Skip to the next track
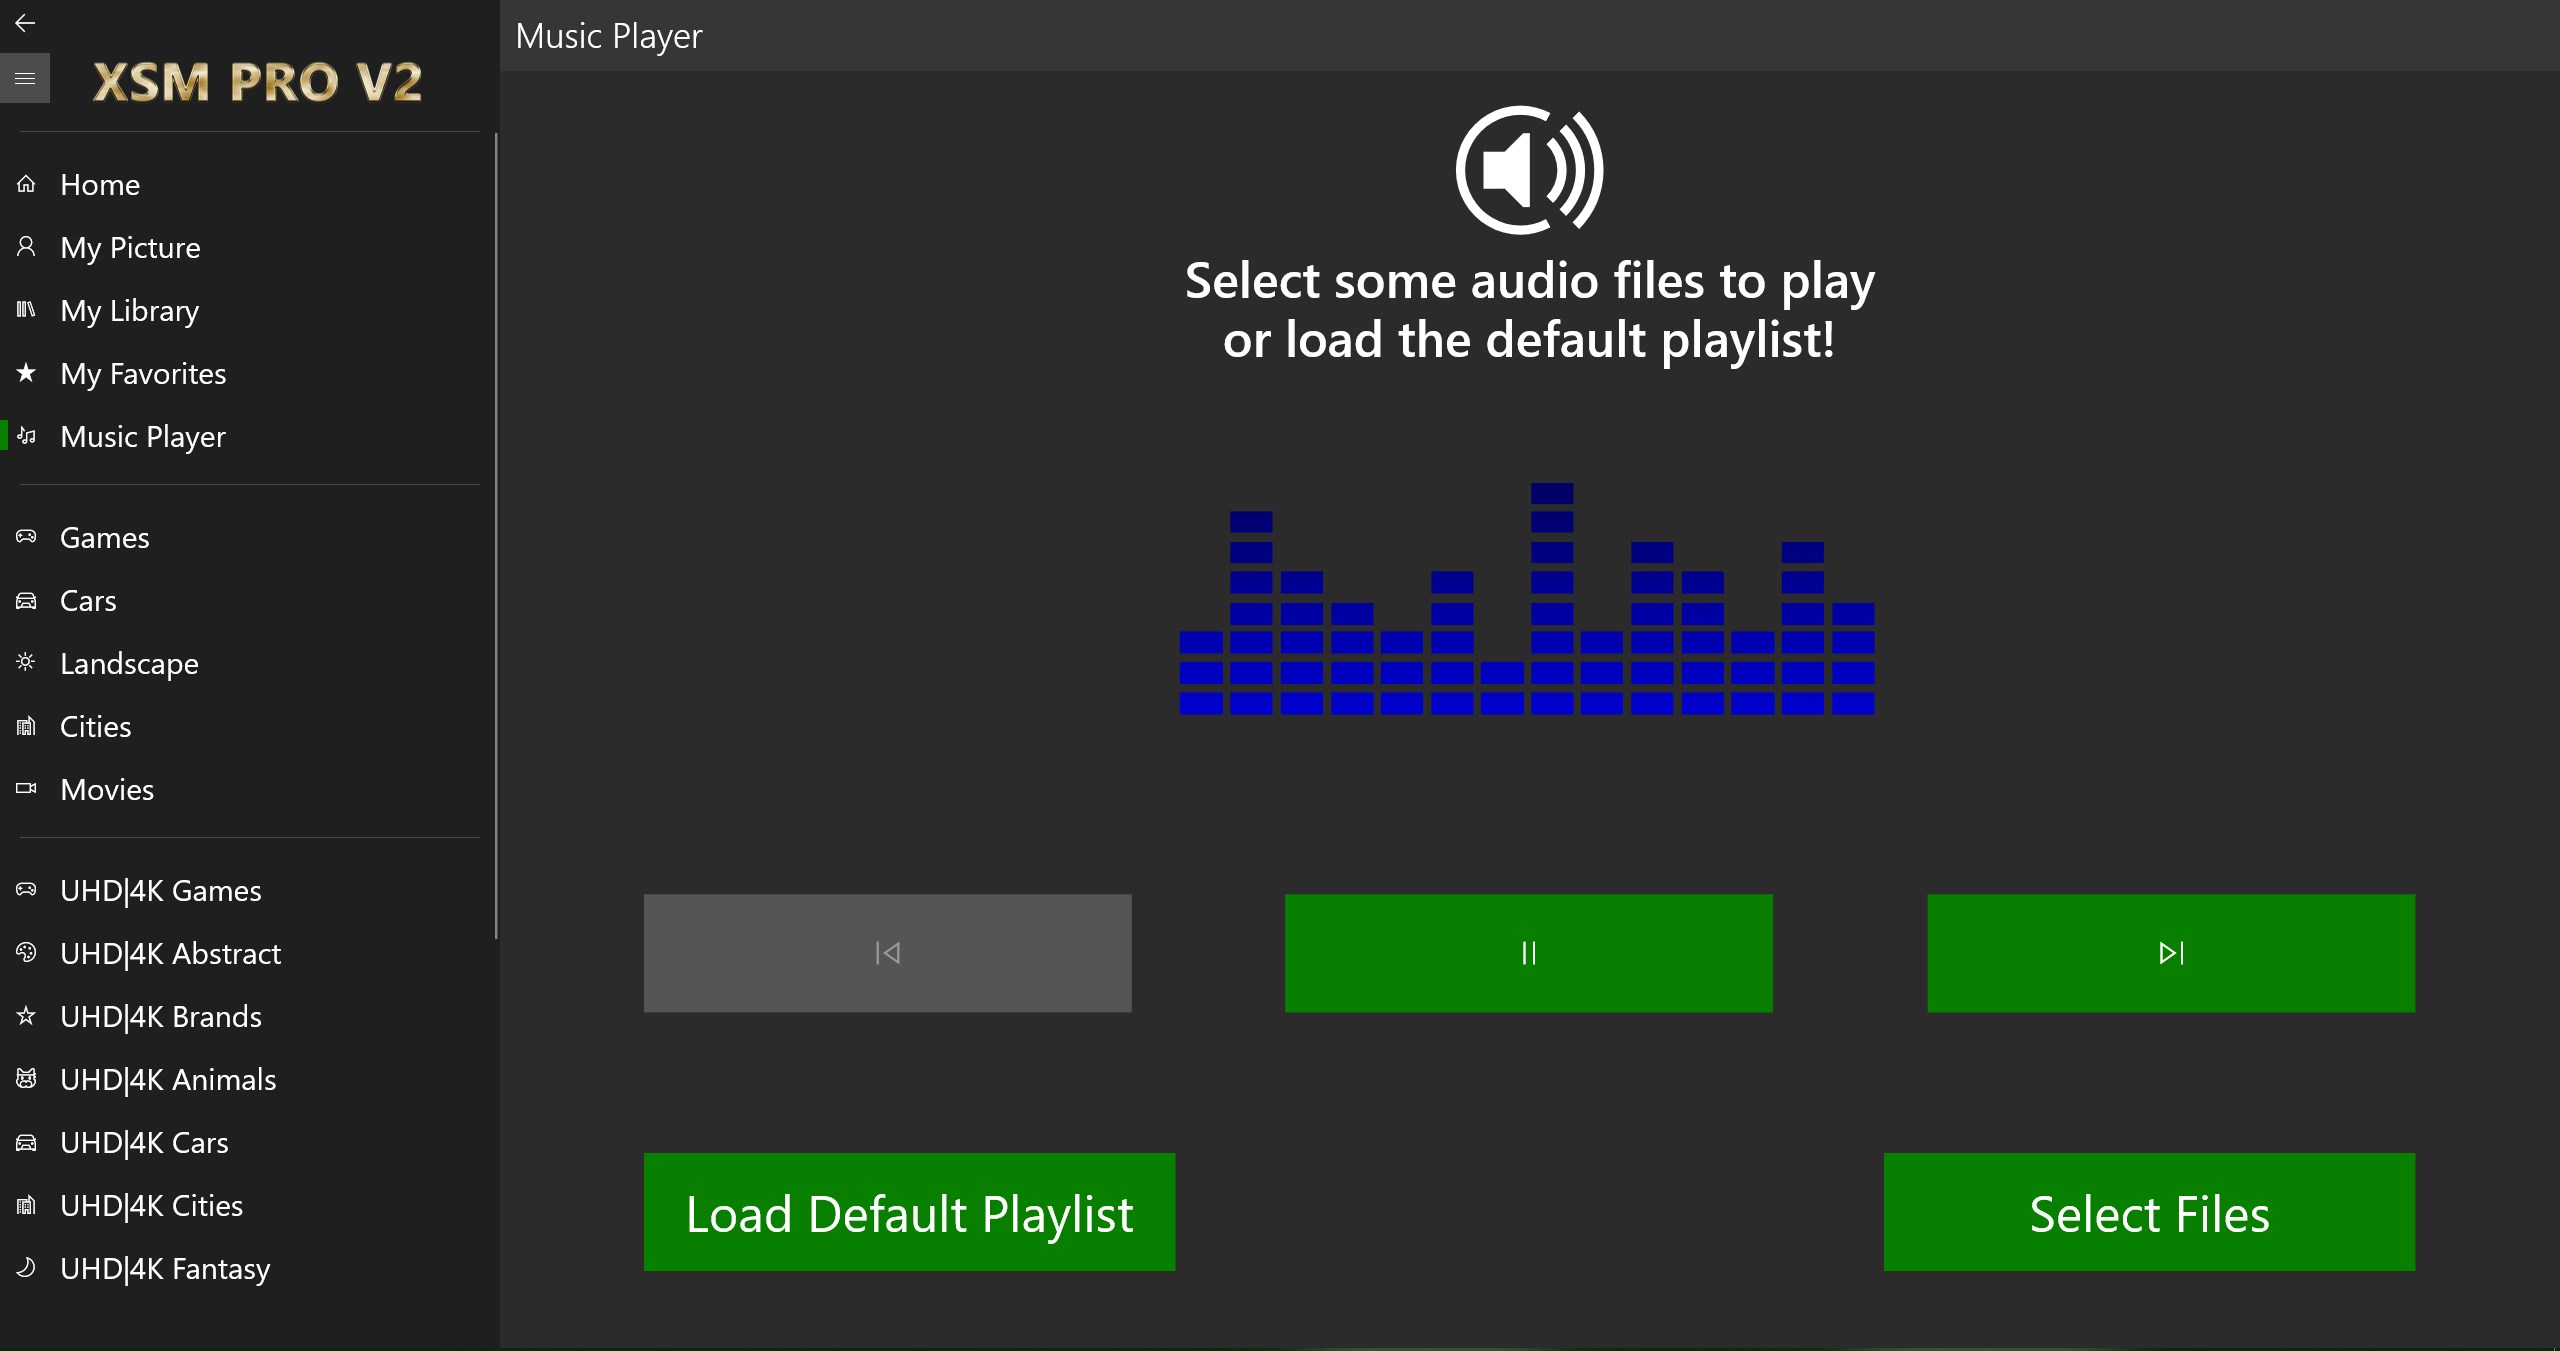 (x=2170, y=953)
